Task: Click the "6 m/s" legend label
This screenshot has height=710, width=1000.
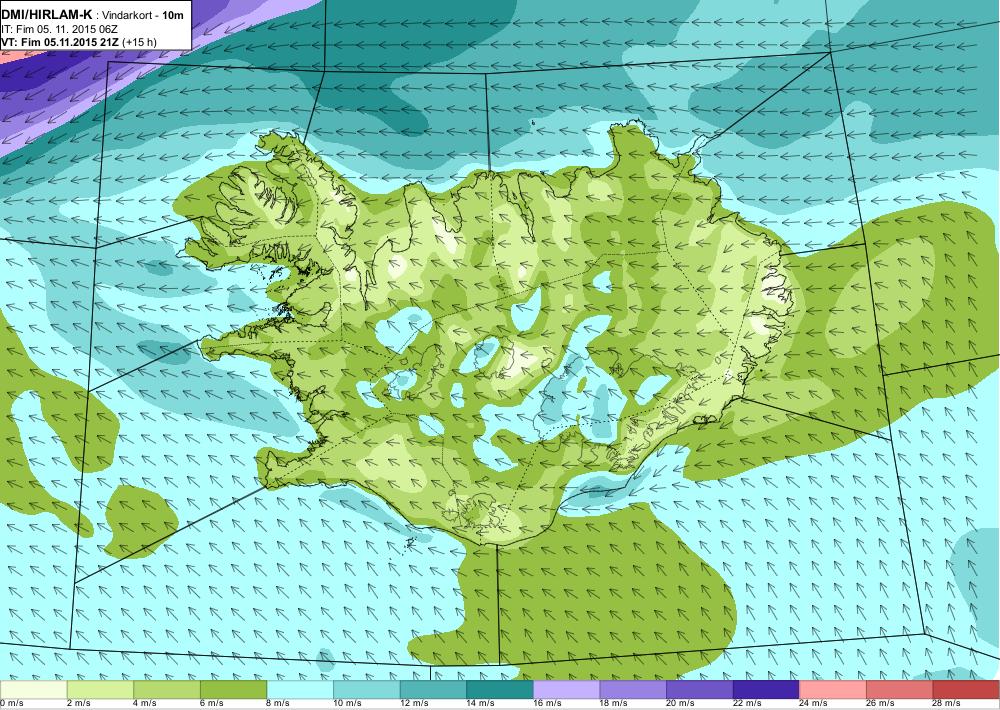Action: point(212,703)
